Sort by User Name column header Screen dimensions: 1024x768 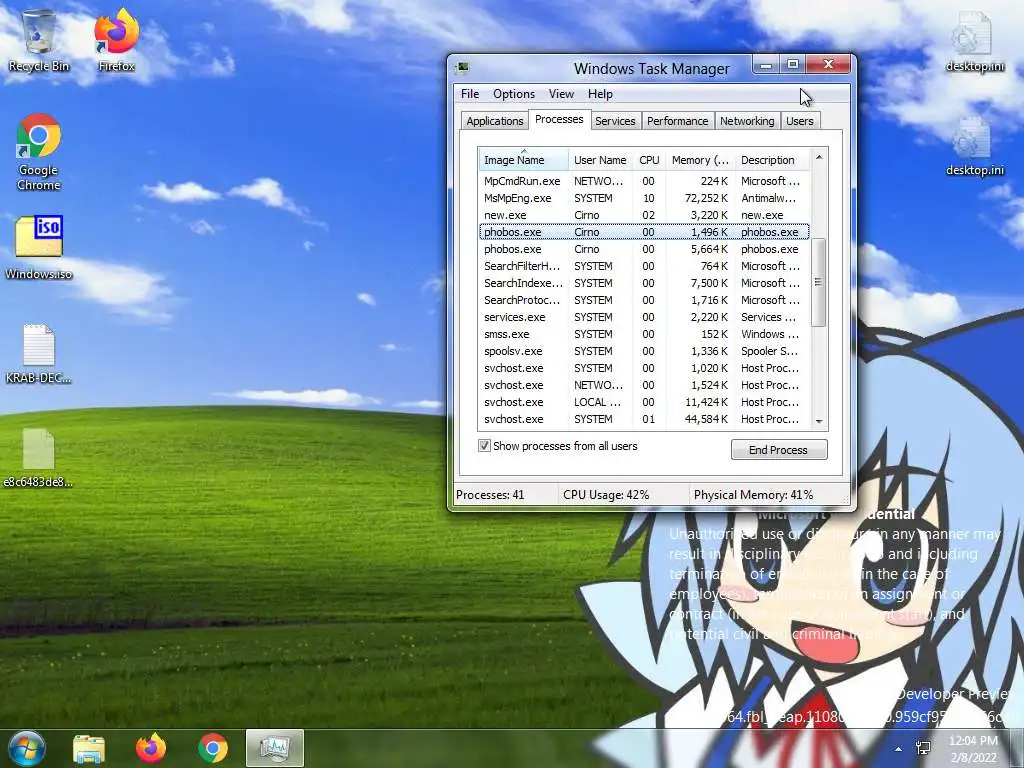600,160
